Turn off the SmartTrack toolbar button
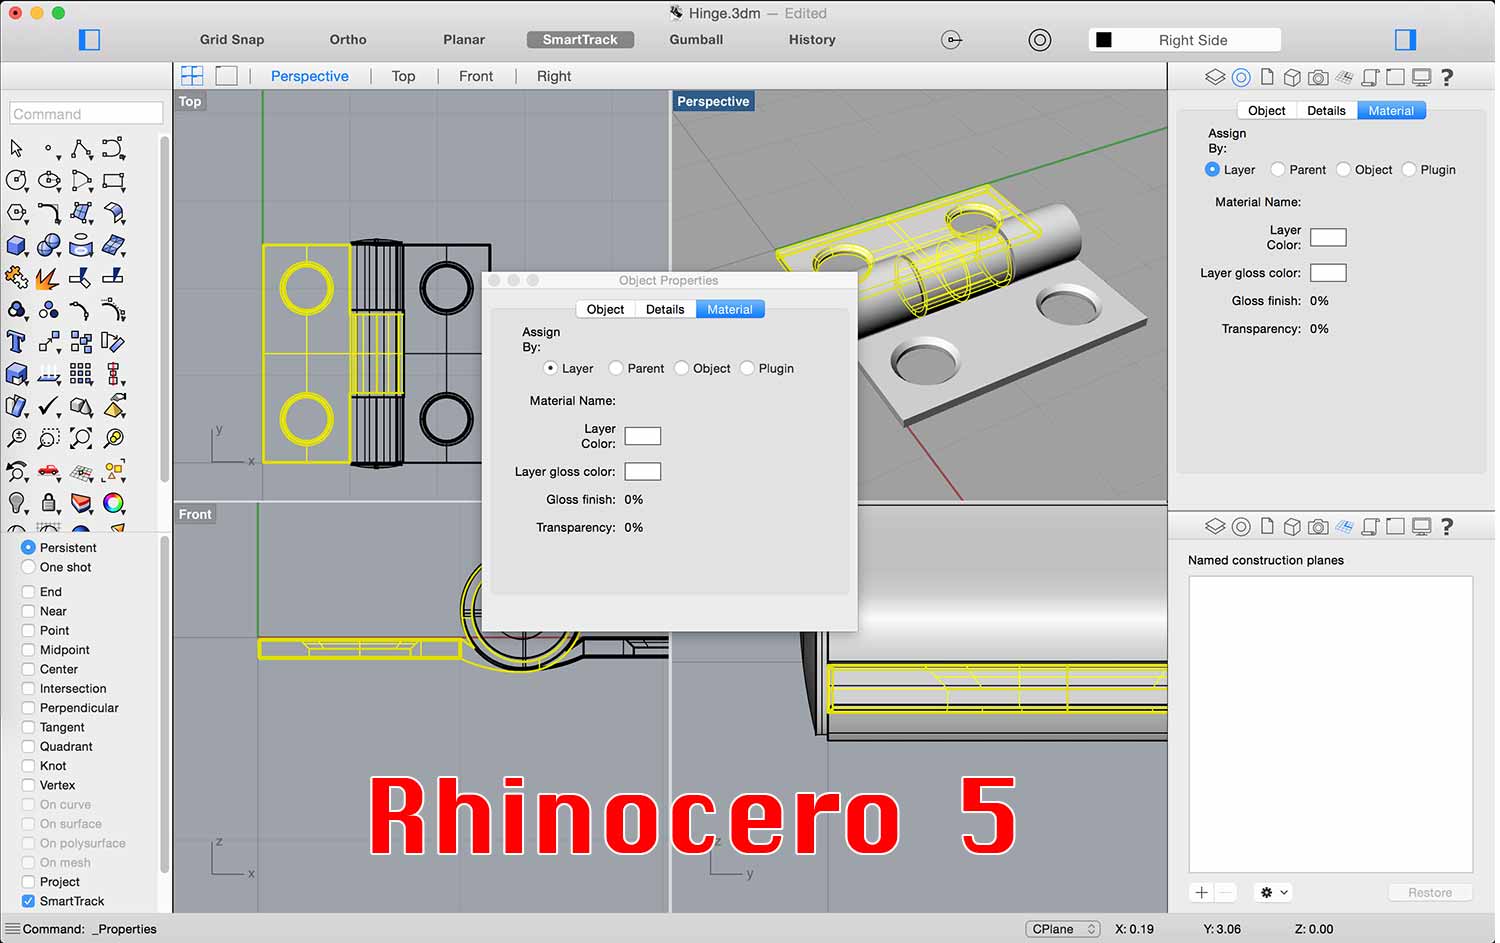1500x943 pixels. pyautogui.click(x=580, y=40)
